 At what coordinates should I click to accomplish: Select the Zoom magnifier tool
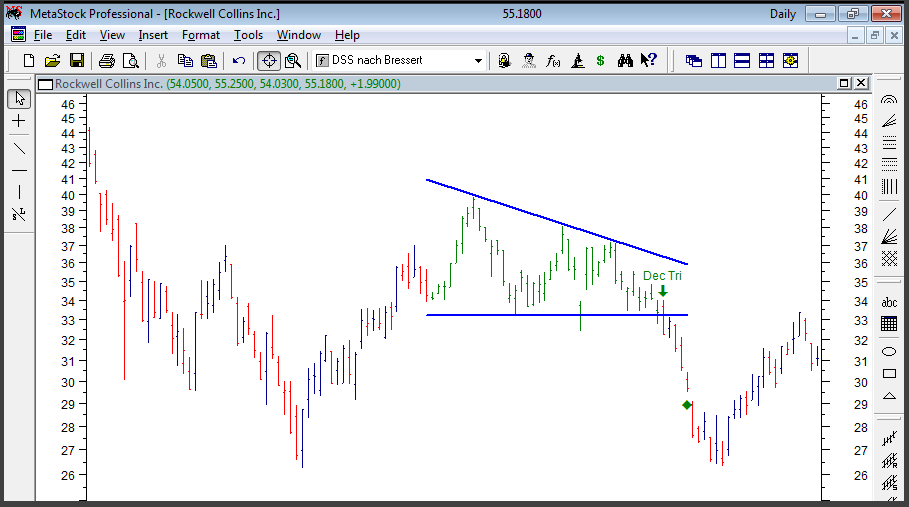(293, 60)
